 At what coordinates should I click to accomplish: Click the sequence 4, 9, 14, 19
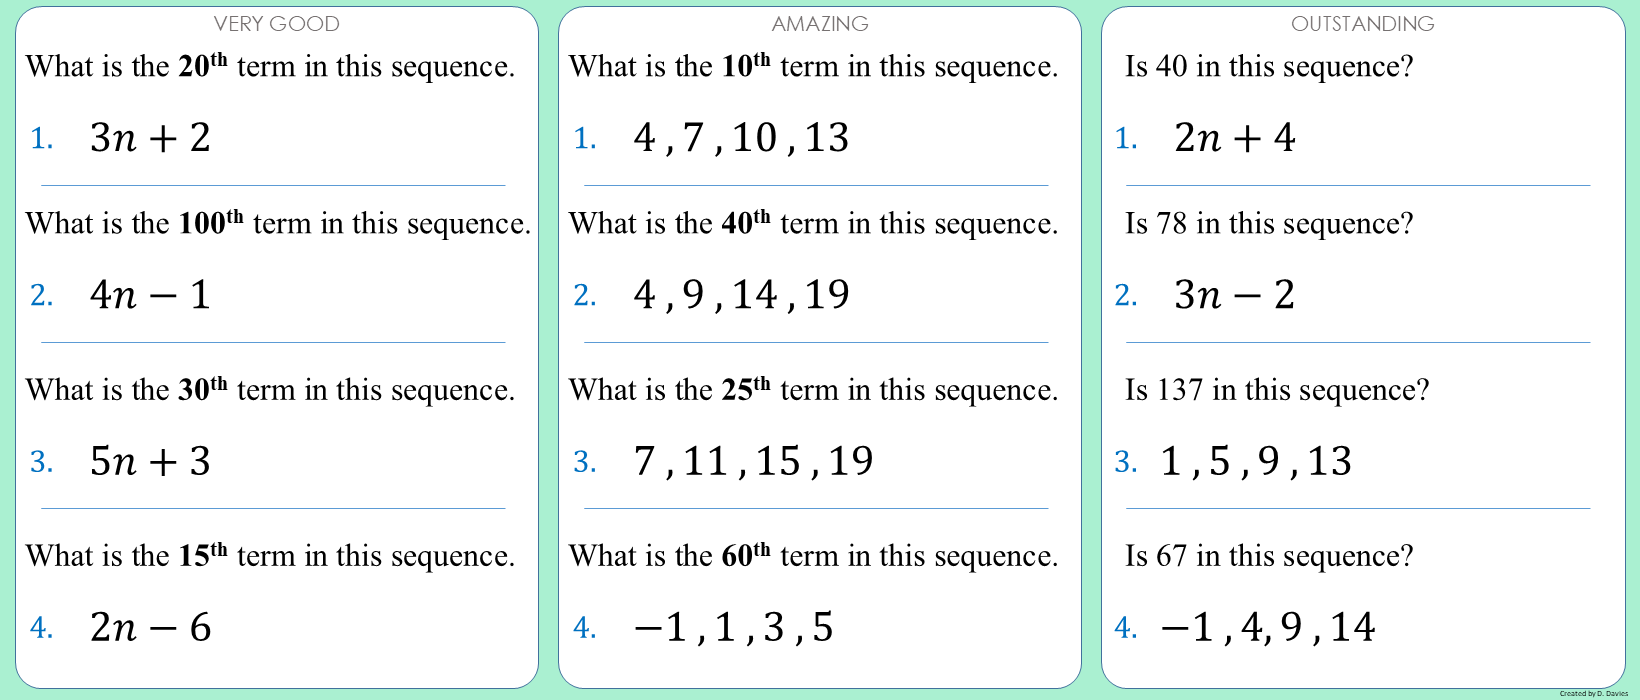[x=741, y=295]
